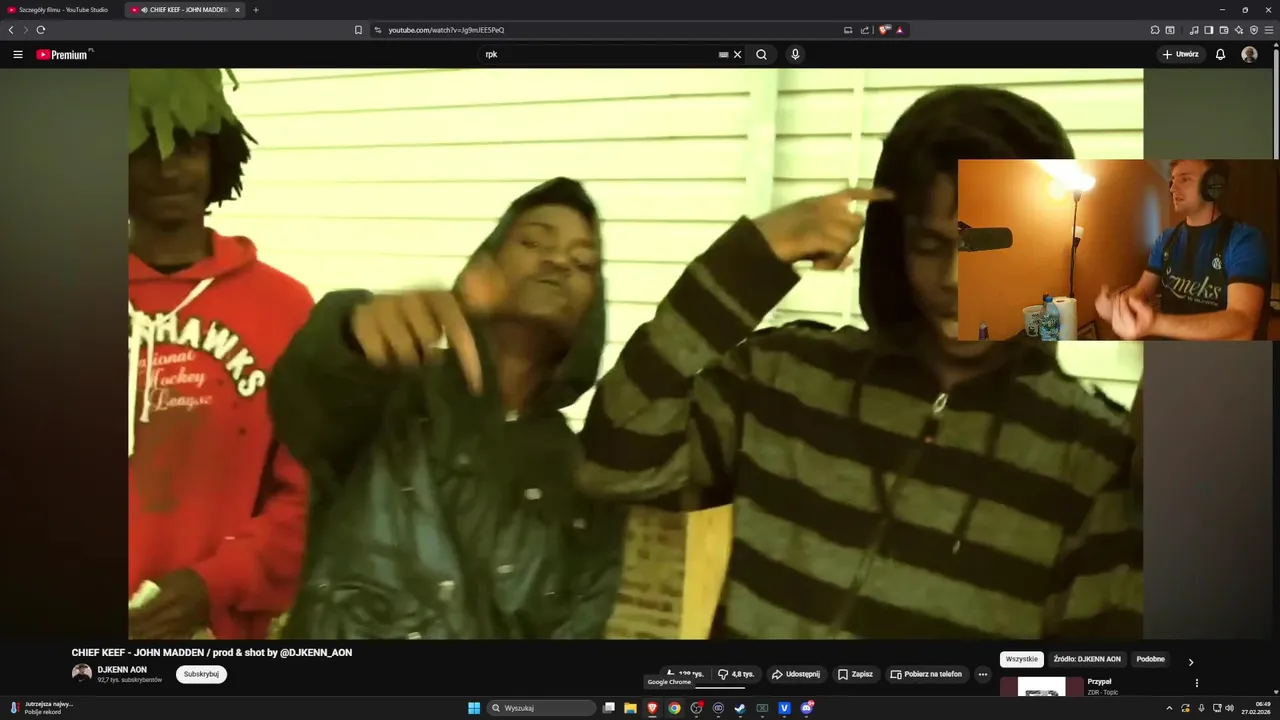Open the browser main menu
The width and height of the screenshot is (1280, 720).
pyautogui.click(x=1269, y=30)
